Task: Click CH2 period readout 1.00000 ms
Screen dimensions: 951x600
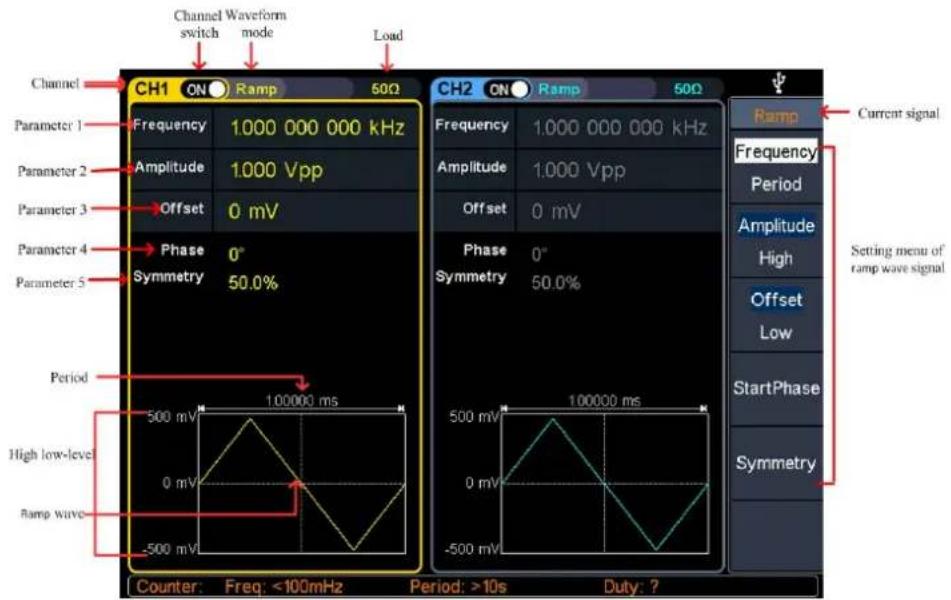Action: click(604, 400)
